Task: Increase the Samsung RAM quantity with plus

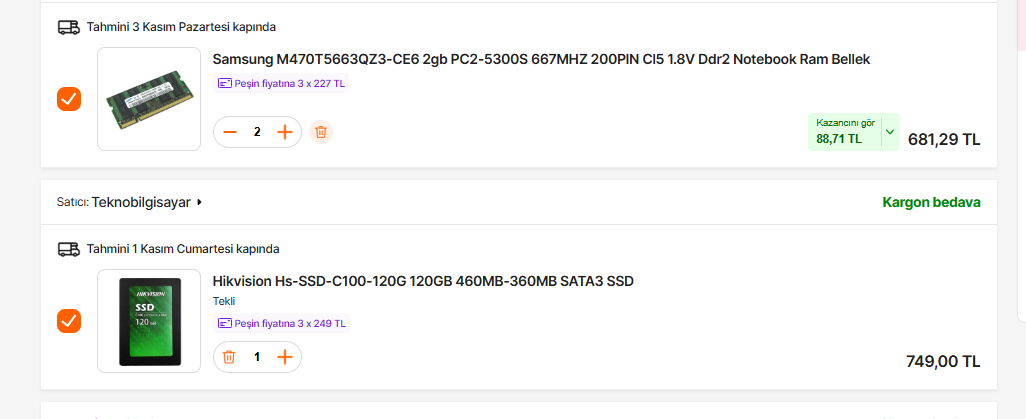Action: [x=285, y=132]
